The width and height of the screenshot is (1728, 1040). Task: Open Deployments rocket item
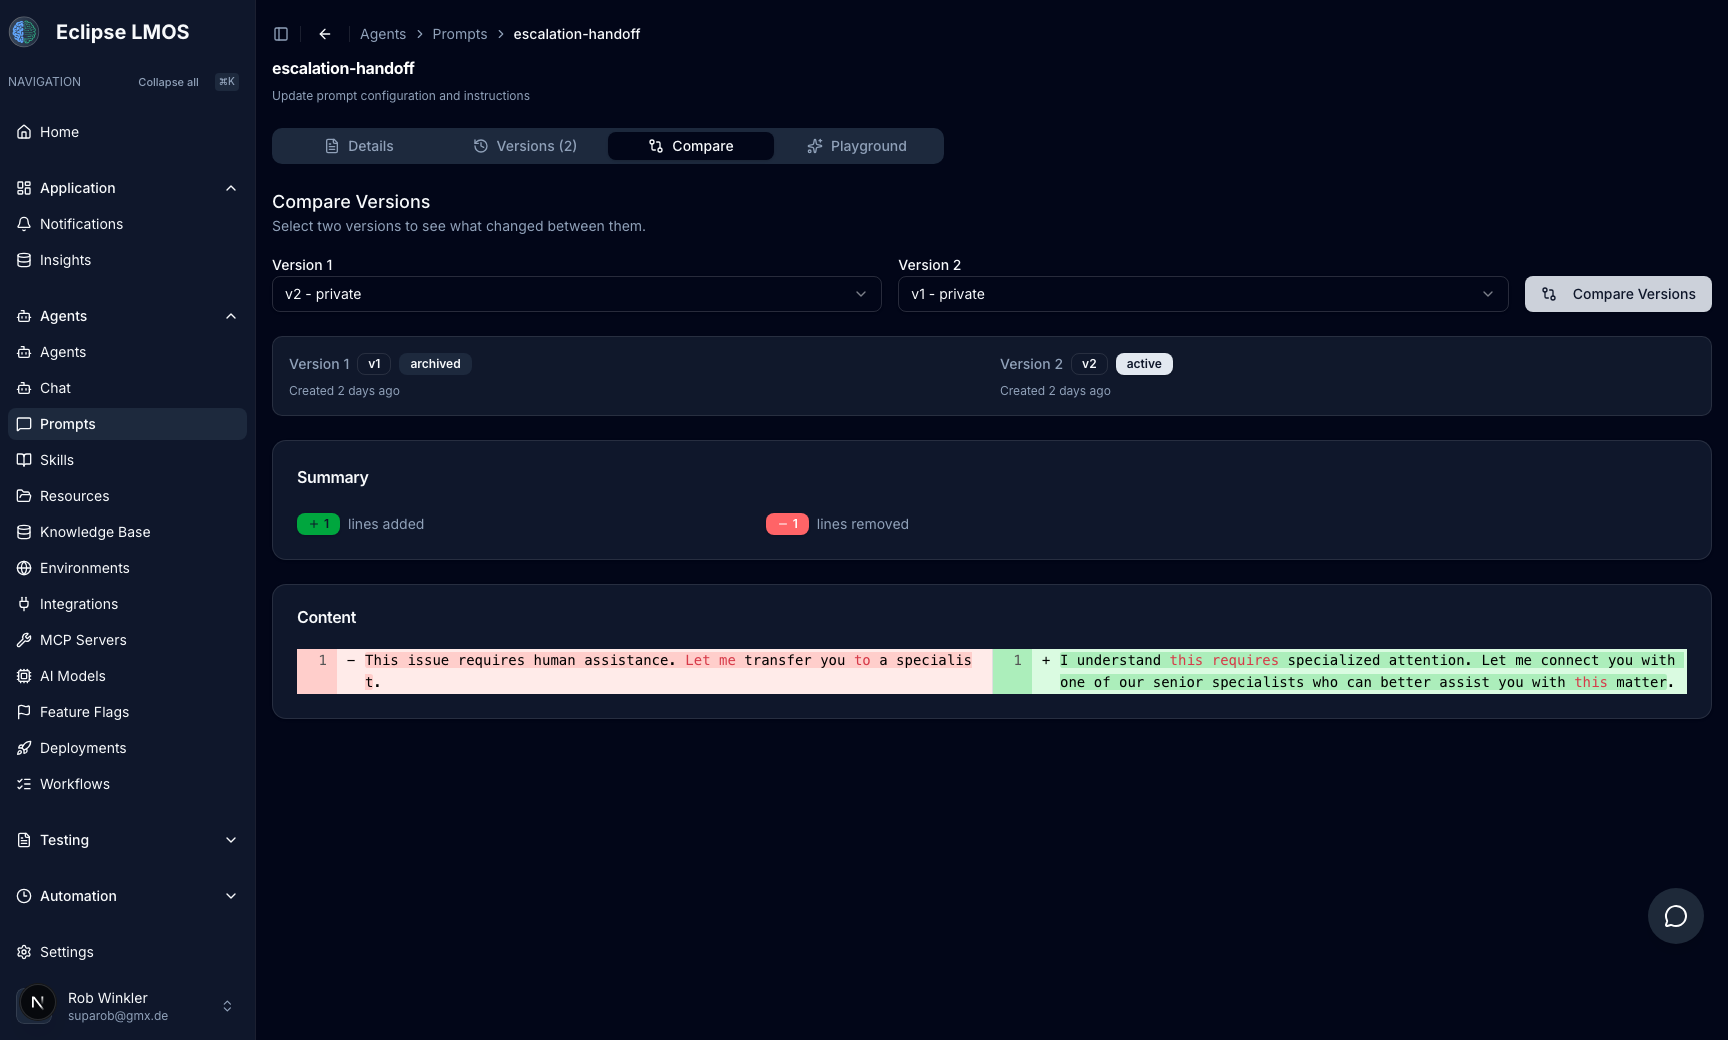click(x=127, y=748)
